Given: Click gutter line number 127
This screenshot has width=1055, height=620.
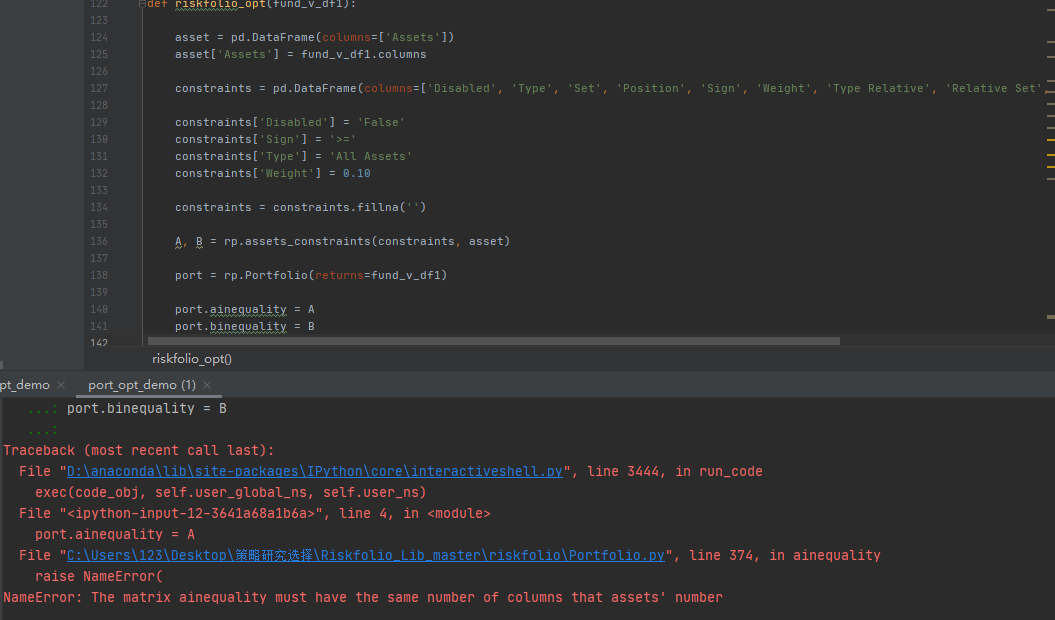Looking at the screenshot, I should (99, 88).
